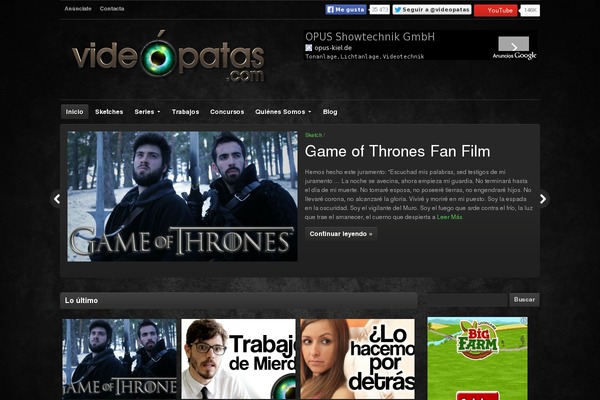Click the Anuncios Google label
The height and width of the screenshot is (400, 600).
(514, 56)
